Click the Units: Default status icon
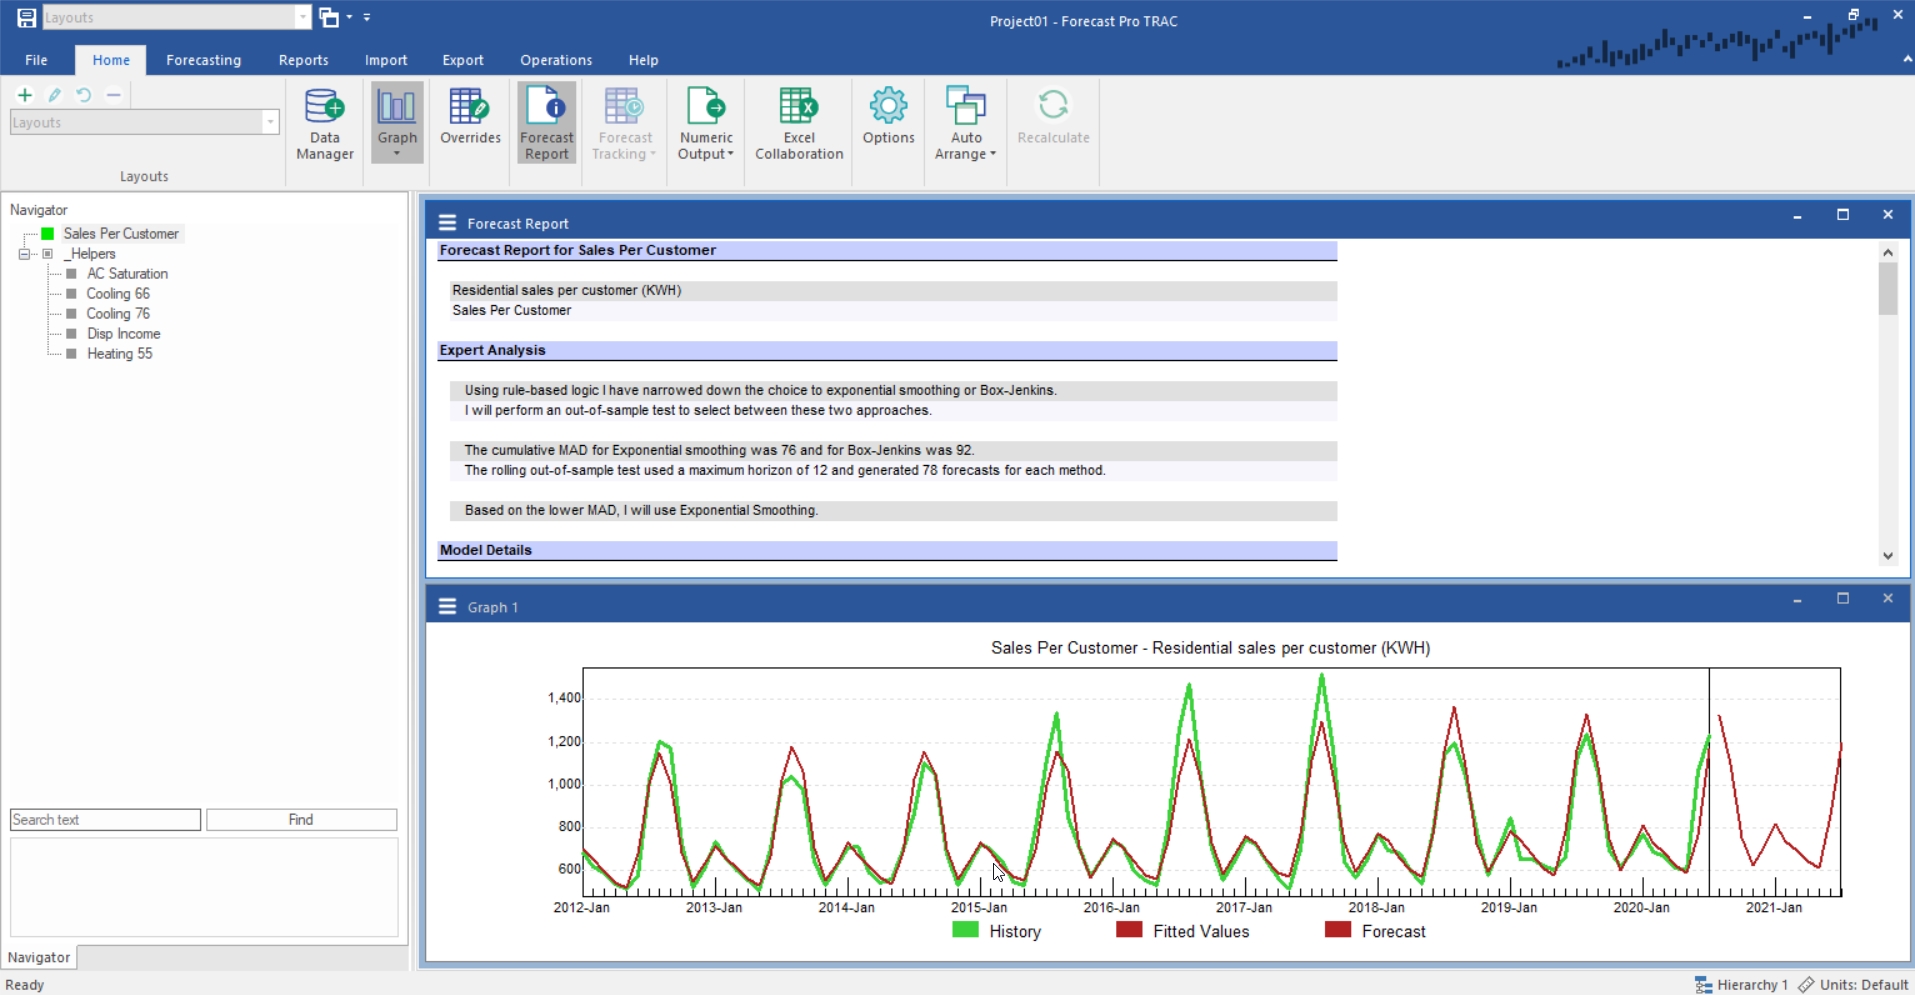 click(x=1806, y=985)
